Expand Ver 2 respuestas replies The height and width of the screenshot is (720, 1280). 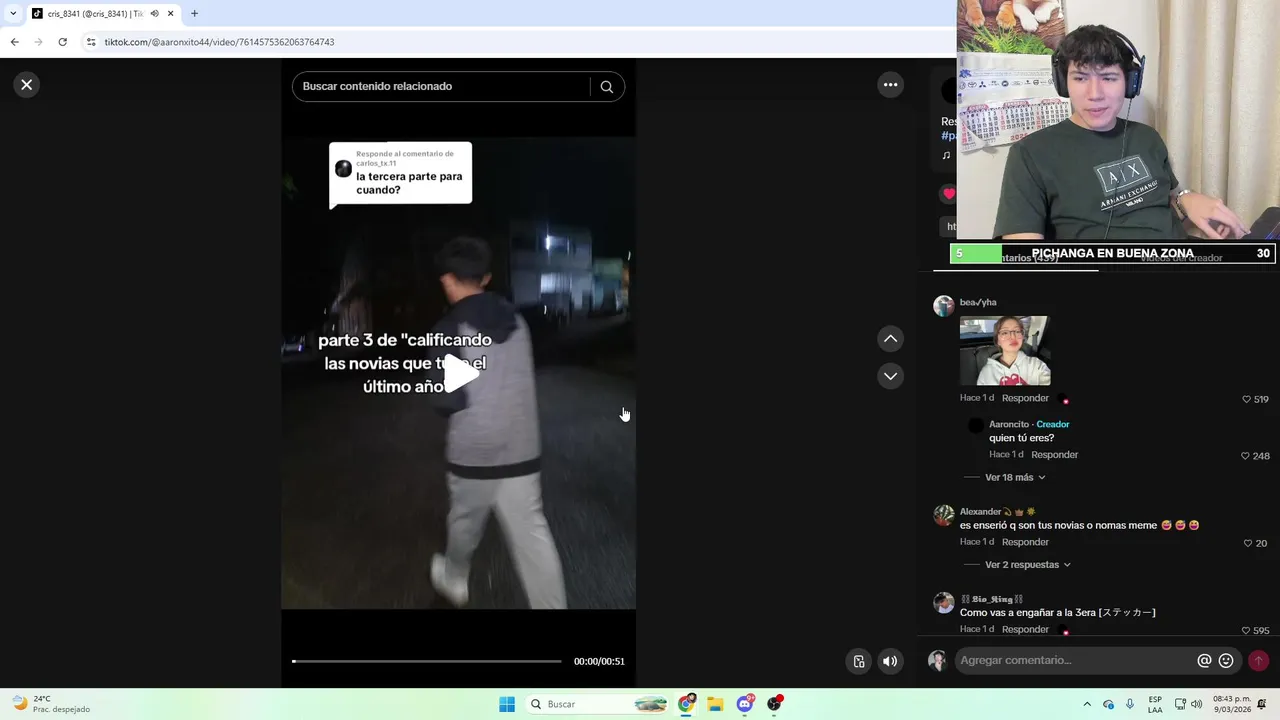point(1028,565)
